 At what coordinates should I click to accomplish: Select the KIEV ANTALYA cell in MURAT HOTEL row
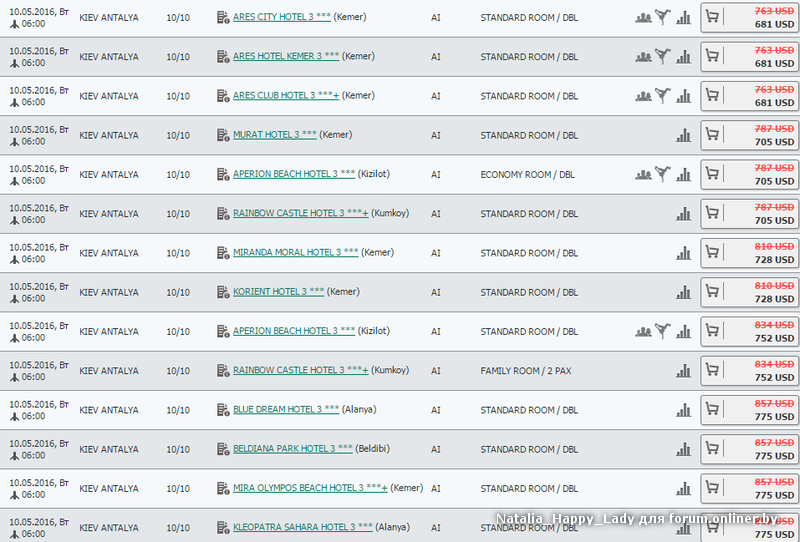point(109,136)
